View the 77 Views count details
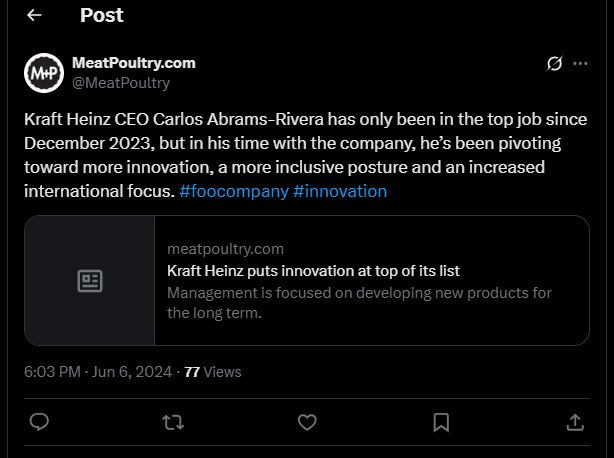Image resolution: width=614 pixels, height=458 pixels. click(x=213, y=372)
